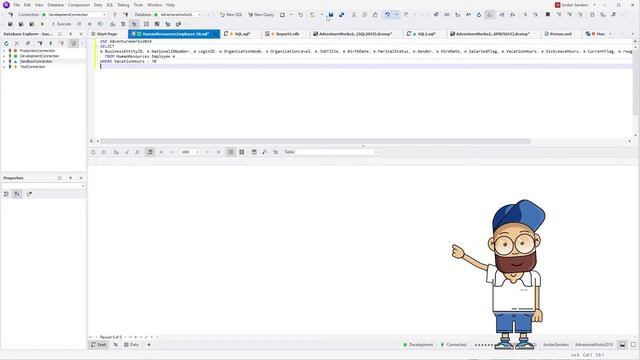This screenshot has height=360, width=640.
Task: Open the Table combo box in results toolbar
Action: (337, 152)
